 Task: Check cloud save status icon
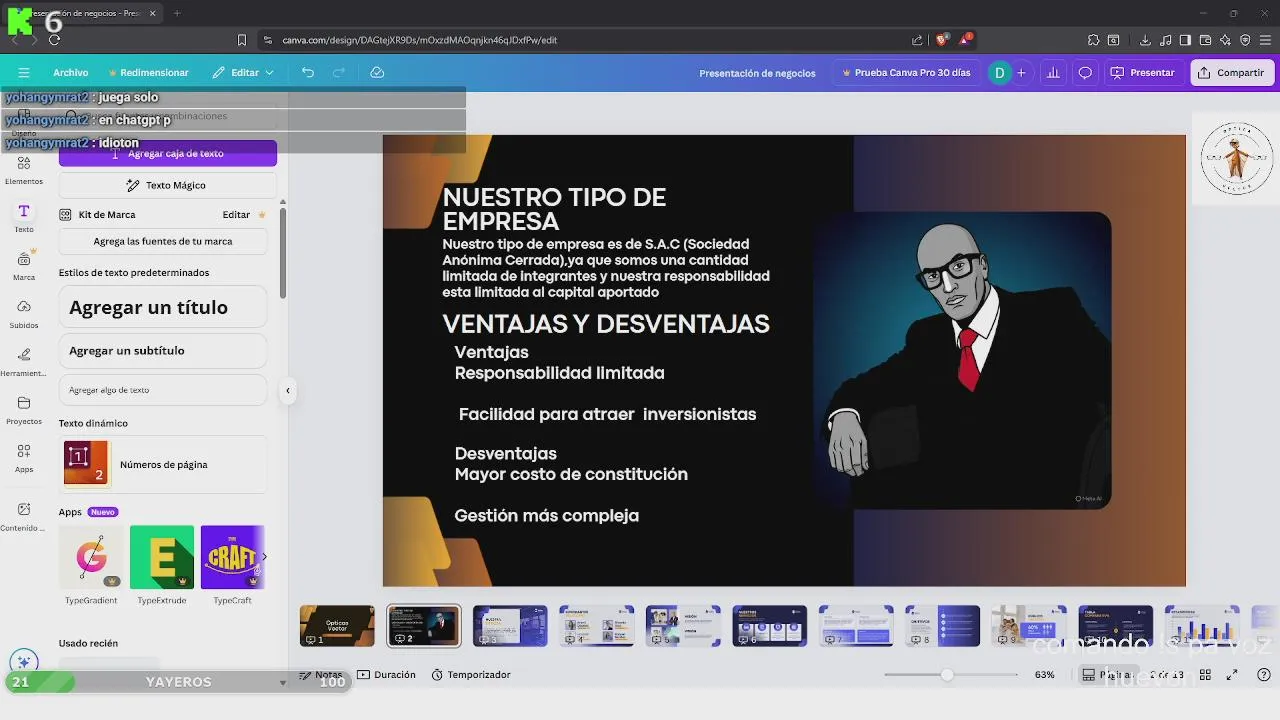pos(377,73)
